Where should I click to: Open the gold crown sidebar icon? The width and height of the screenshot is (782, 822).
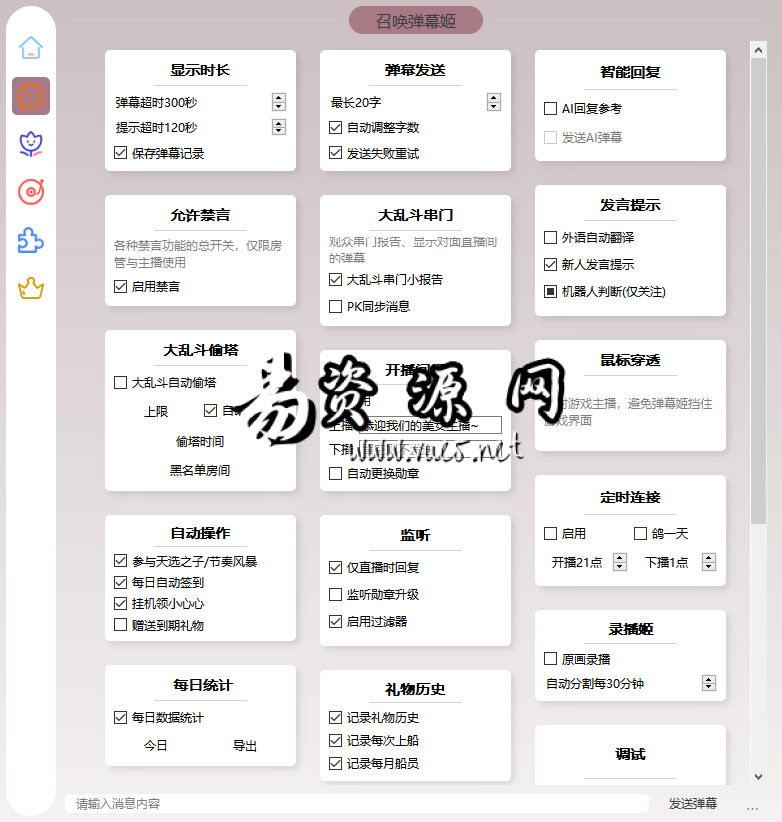point(31,289)
